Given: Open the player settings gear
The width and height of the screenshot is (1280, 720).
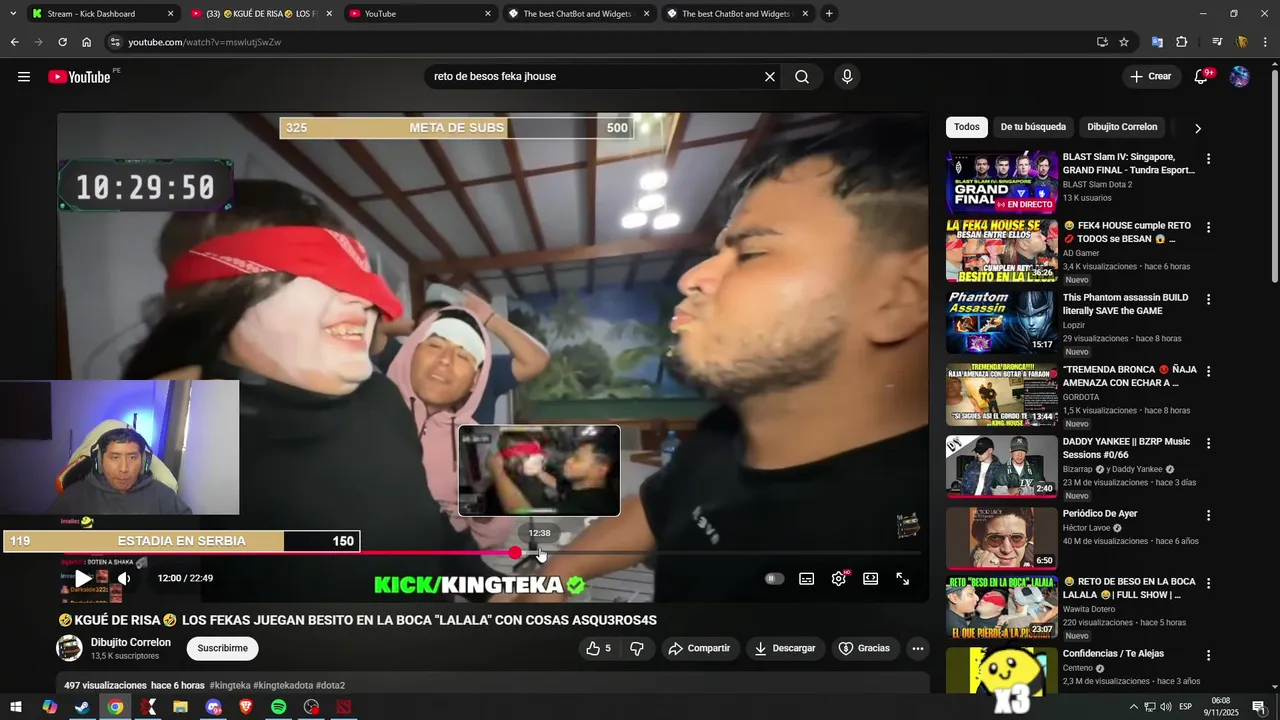Looking at the screenshot, I should pyautogui.click(x=839, y=578).
